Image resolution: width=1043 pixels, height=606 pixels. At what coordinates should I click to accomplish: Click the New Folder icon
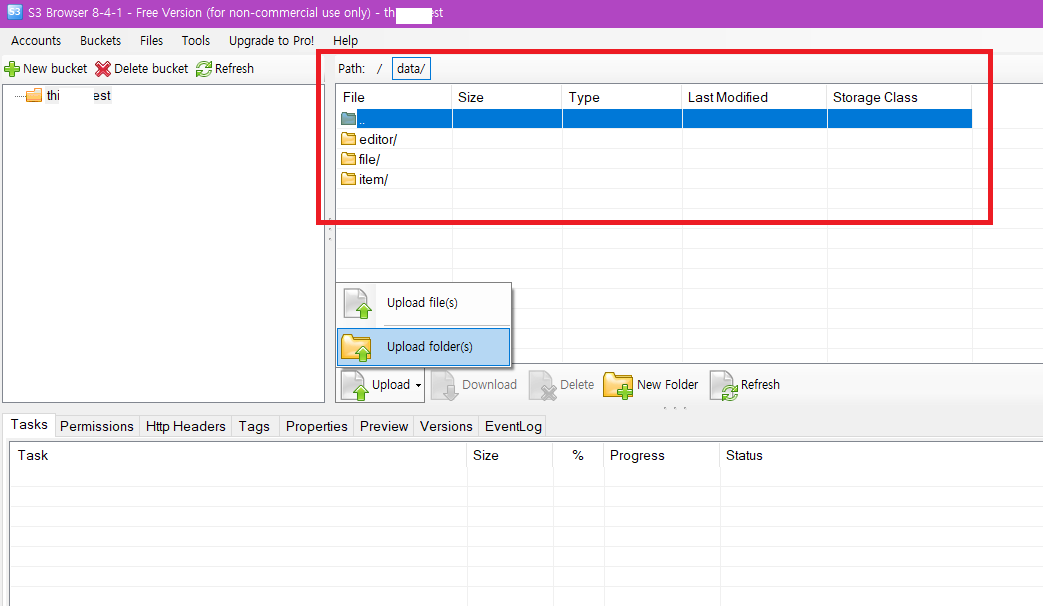pyautogui.click(x=618, y=385)
